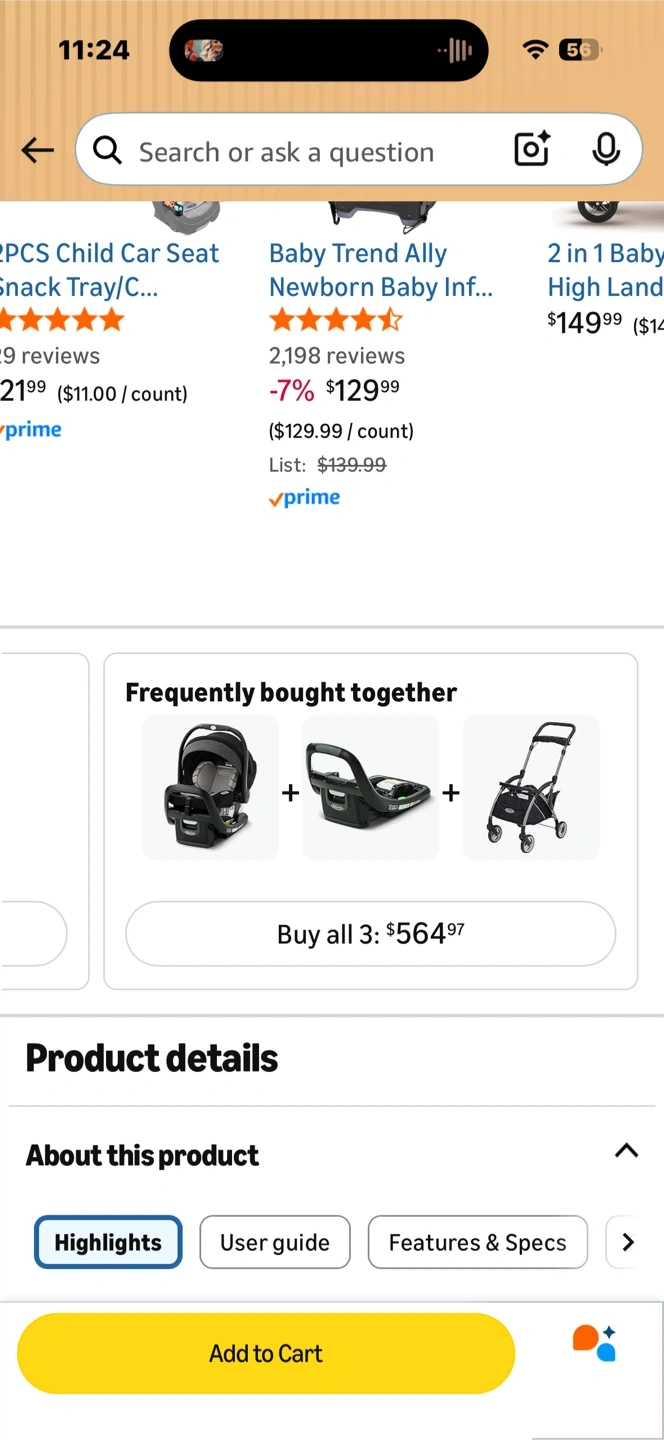Open the Child Car Seat Snack Tray link
The image size is (664, 1440).
(x=108, y=270)
